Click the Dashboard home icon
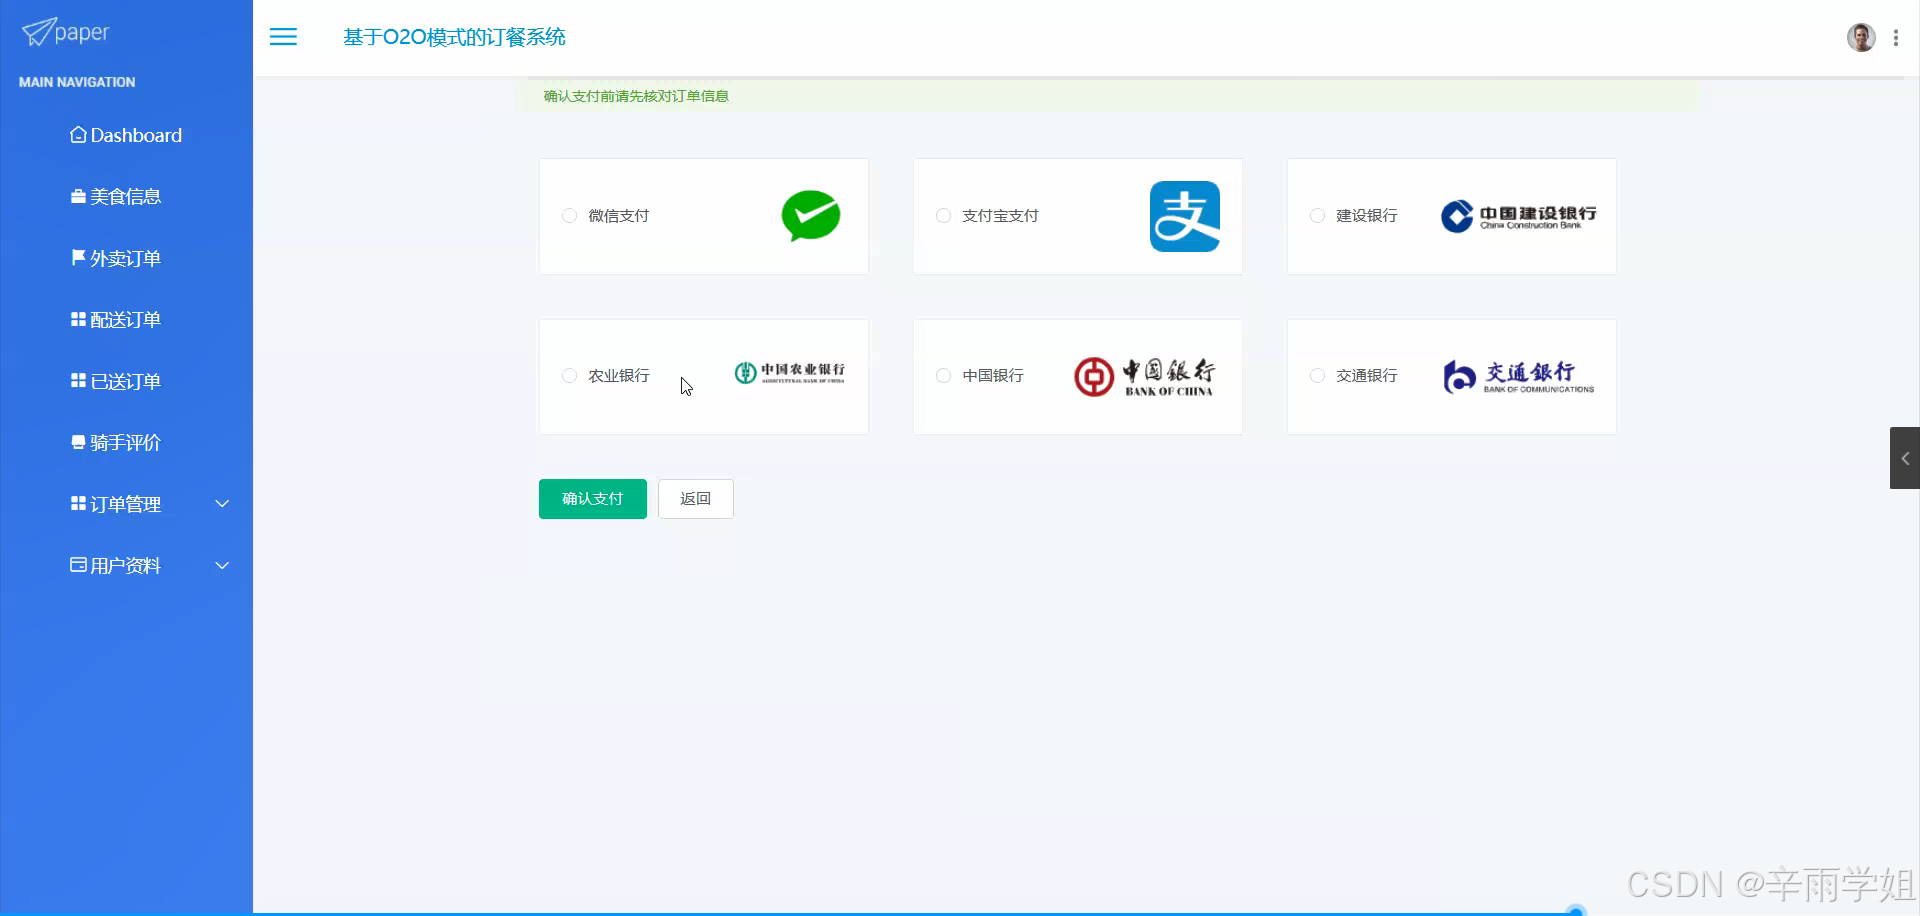 (x=78, y=135)
